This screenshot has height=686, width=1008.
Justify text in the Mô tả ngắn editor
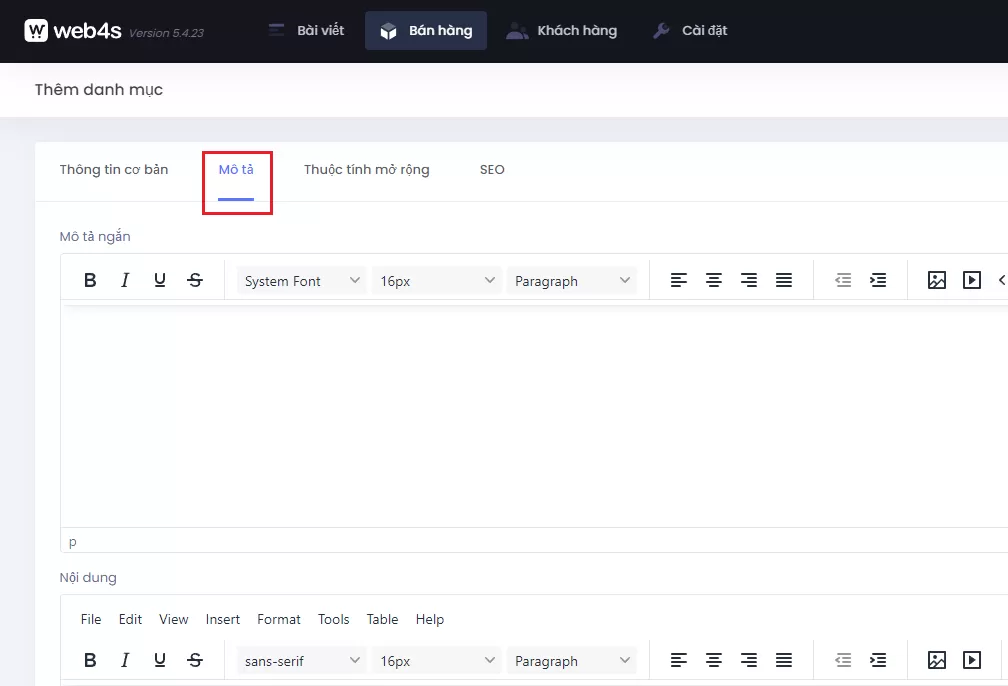coord(784,281)
